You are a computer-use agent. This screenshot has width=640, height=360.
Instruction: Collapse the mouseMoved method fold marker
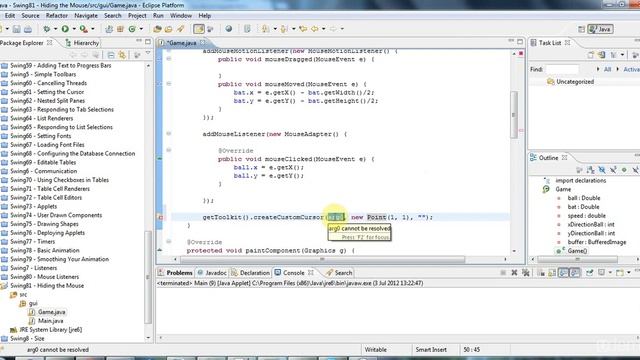tap(169, 84)
